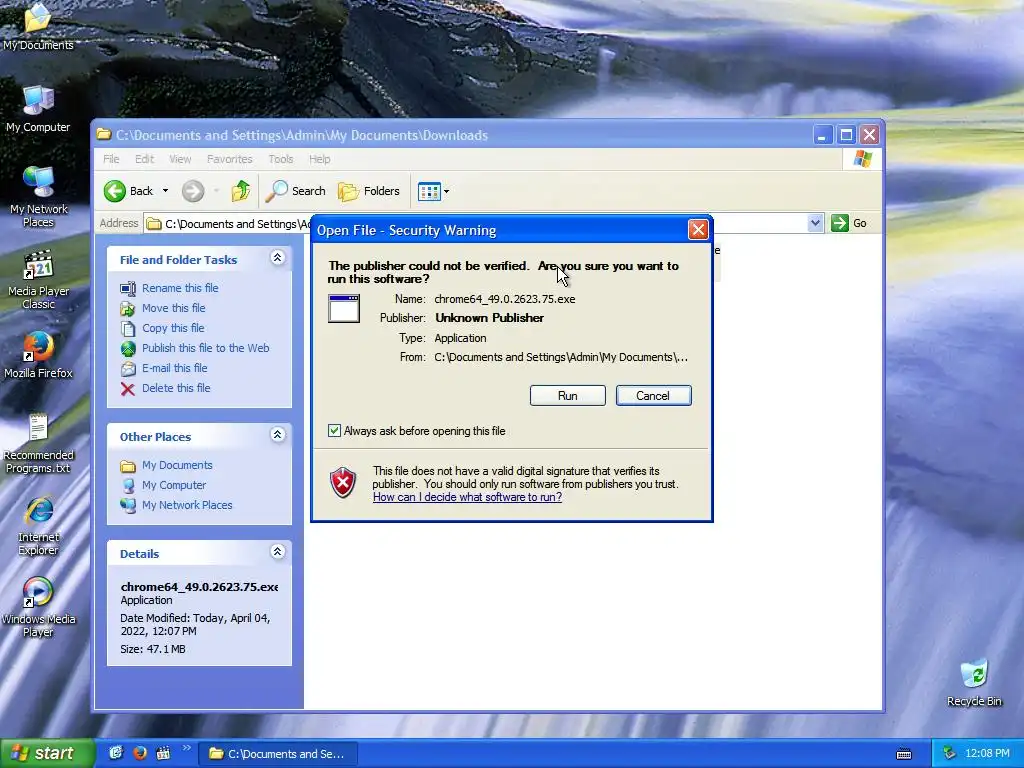Click Publish this file to the Web
The height and width of the screenshot is (768, 1024).
pyautogui.click(x=206, y=348)
